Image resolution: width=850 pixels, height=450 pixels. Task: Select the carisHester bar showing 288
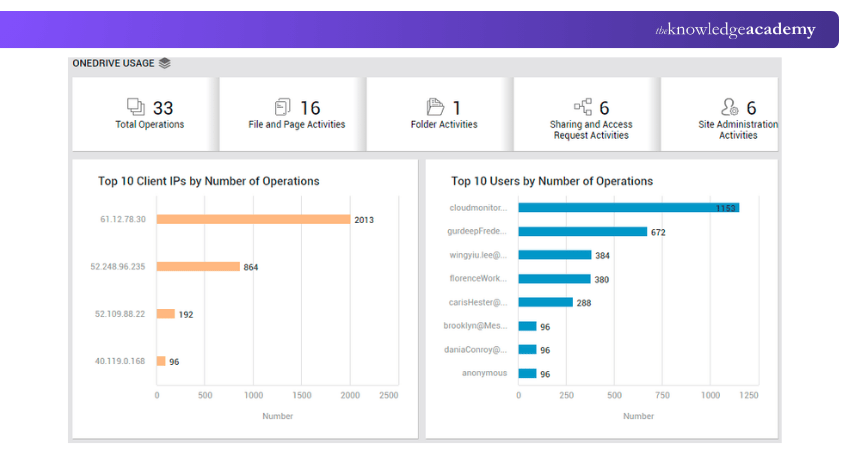pyautogui.click(x=545, y=302)
